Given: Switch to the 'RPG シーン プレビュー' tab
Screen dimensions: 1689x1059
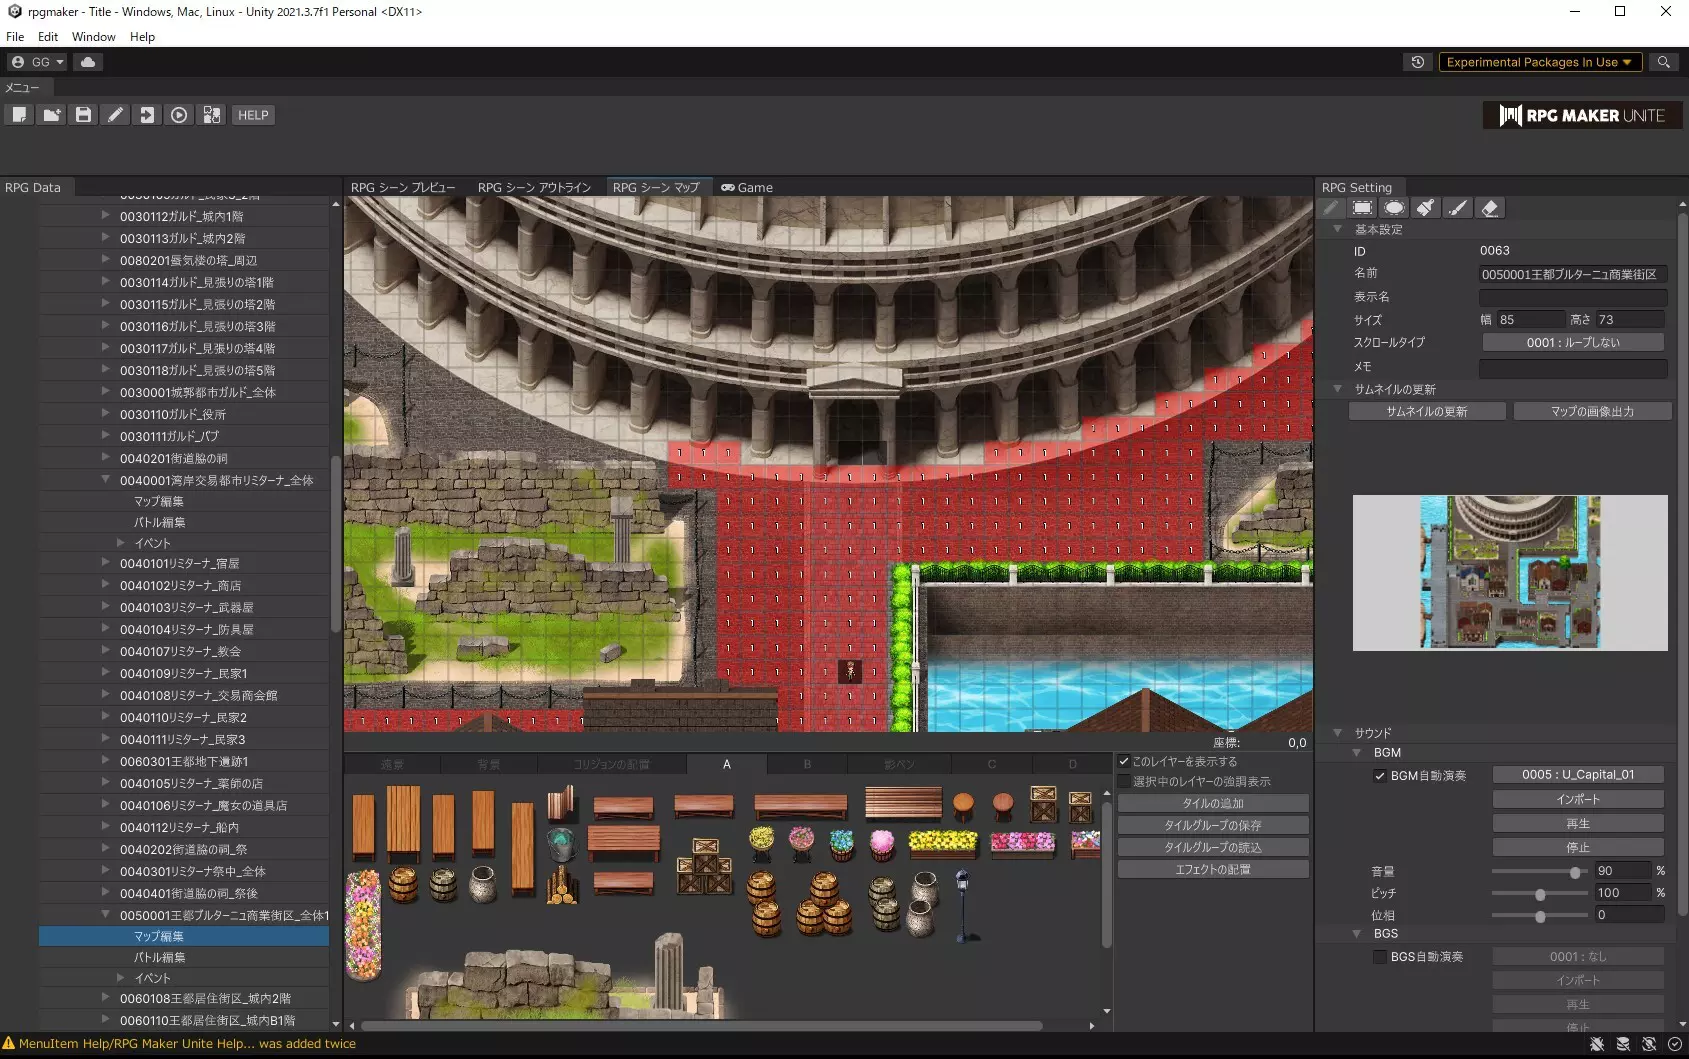Looking at the screenshot, I should [x=403, y=187].
